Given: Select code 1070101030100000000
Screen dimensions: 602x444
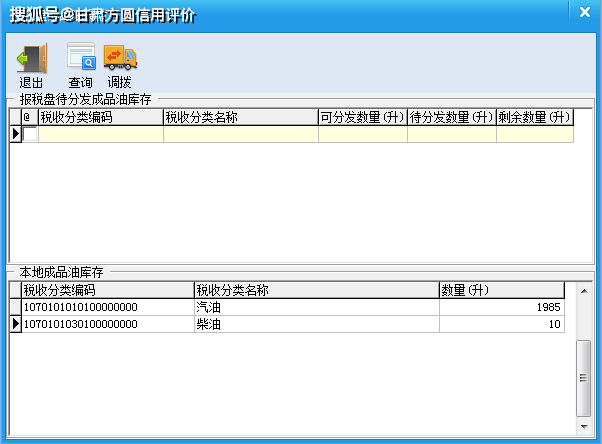Looking at the screenshot, I should click(81, 324).
